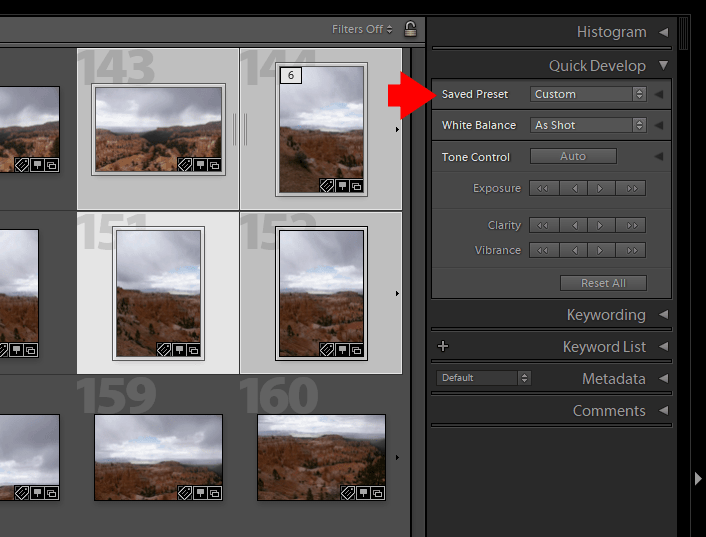The width and height of the screenshot is (706, 537).
Task: Click the Auto tone button
Action: (573, 156)
